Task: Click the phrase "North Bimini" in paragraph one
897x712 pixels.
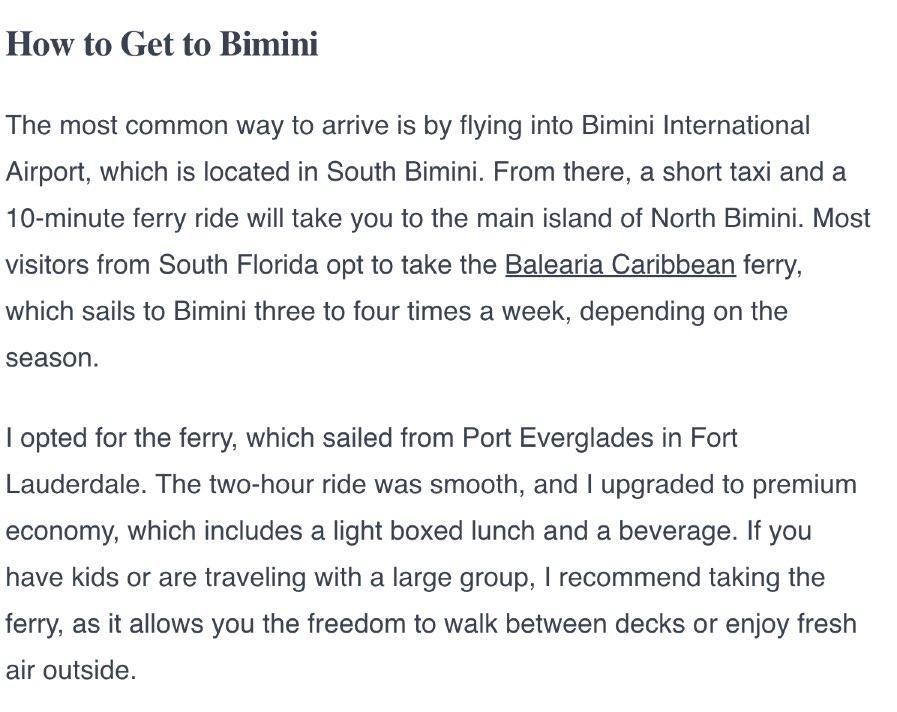Action: pos(723,218)
